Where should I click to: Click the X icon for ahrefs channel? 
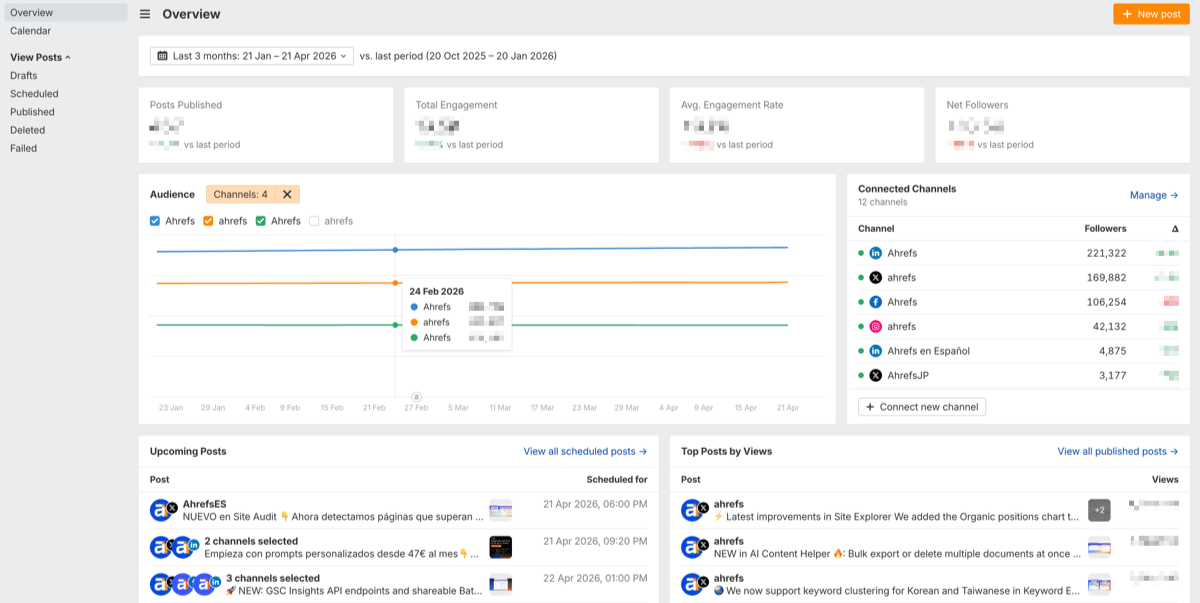876,277
